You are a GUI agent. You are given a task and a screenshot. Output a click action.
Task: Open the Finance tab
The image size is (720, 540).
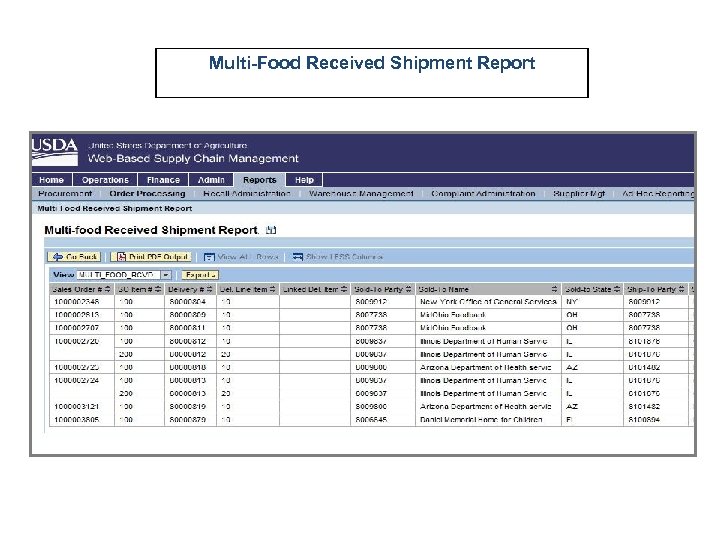163,180
